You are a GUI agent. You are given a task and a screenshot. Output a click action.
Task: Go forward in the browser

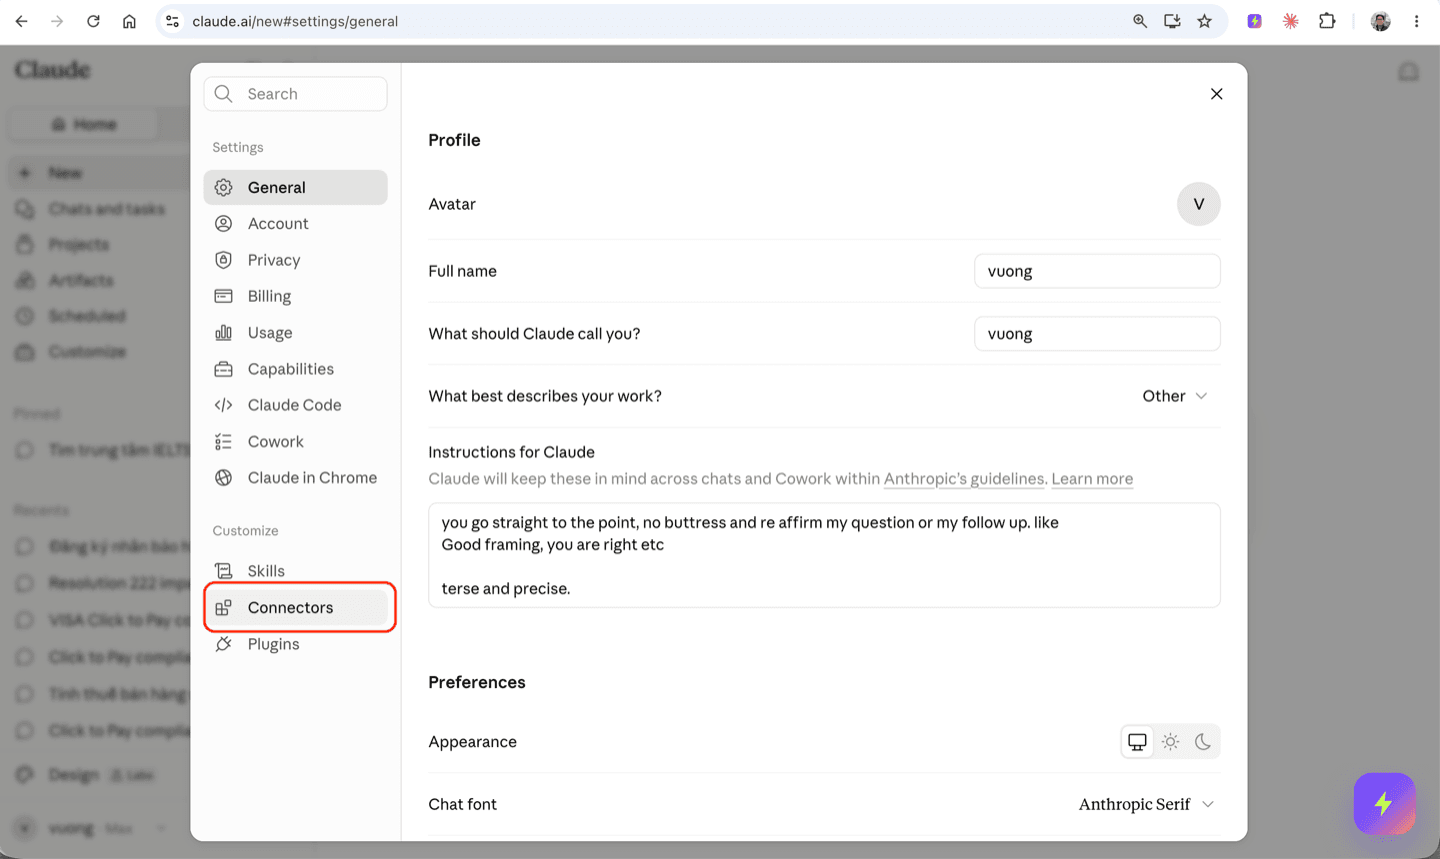coord(57,21)
